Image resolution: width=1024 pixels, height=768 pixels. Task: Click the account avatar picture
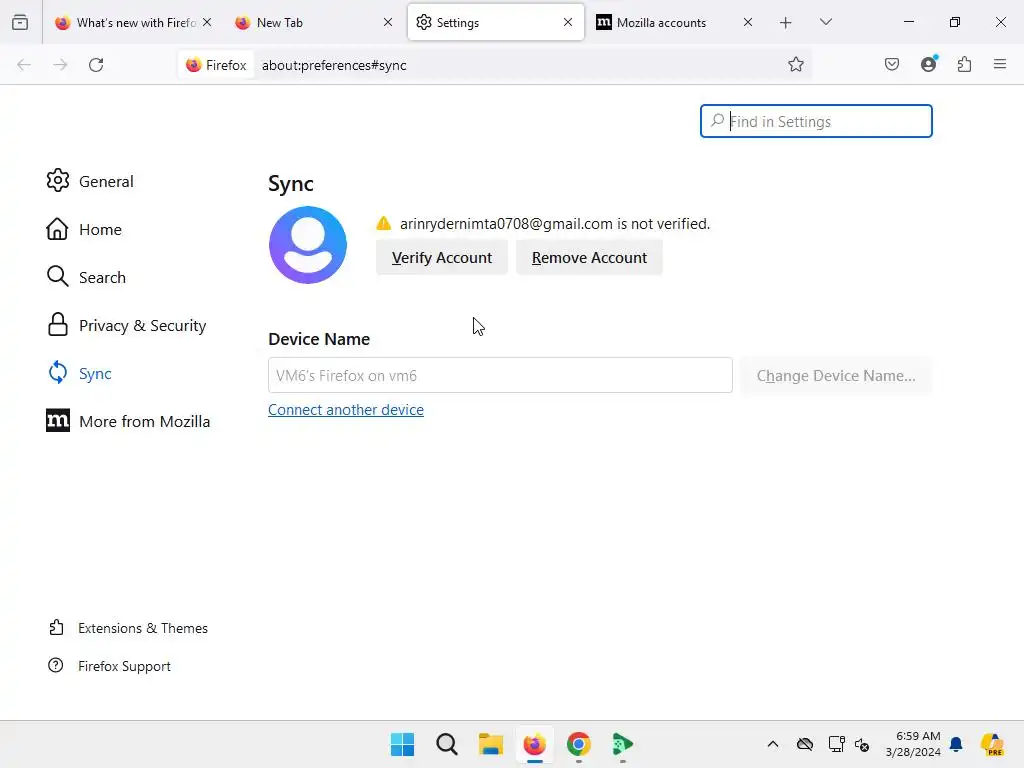308,245
